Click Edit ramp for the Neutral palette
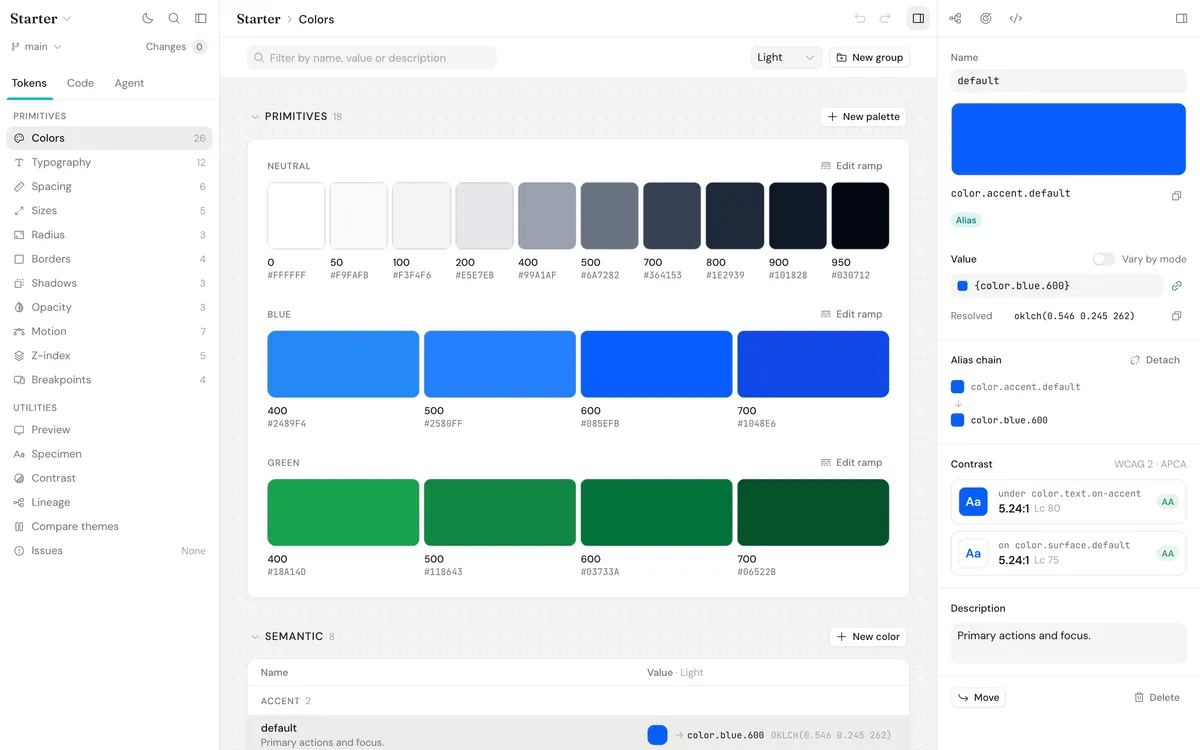 tap(851, 166)
